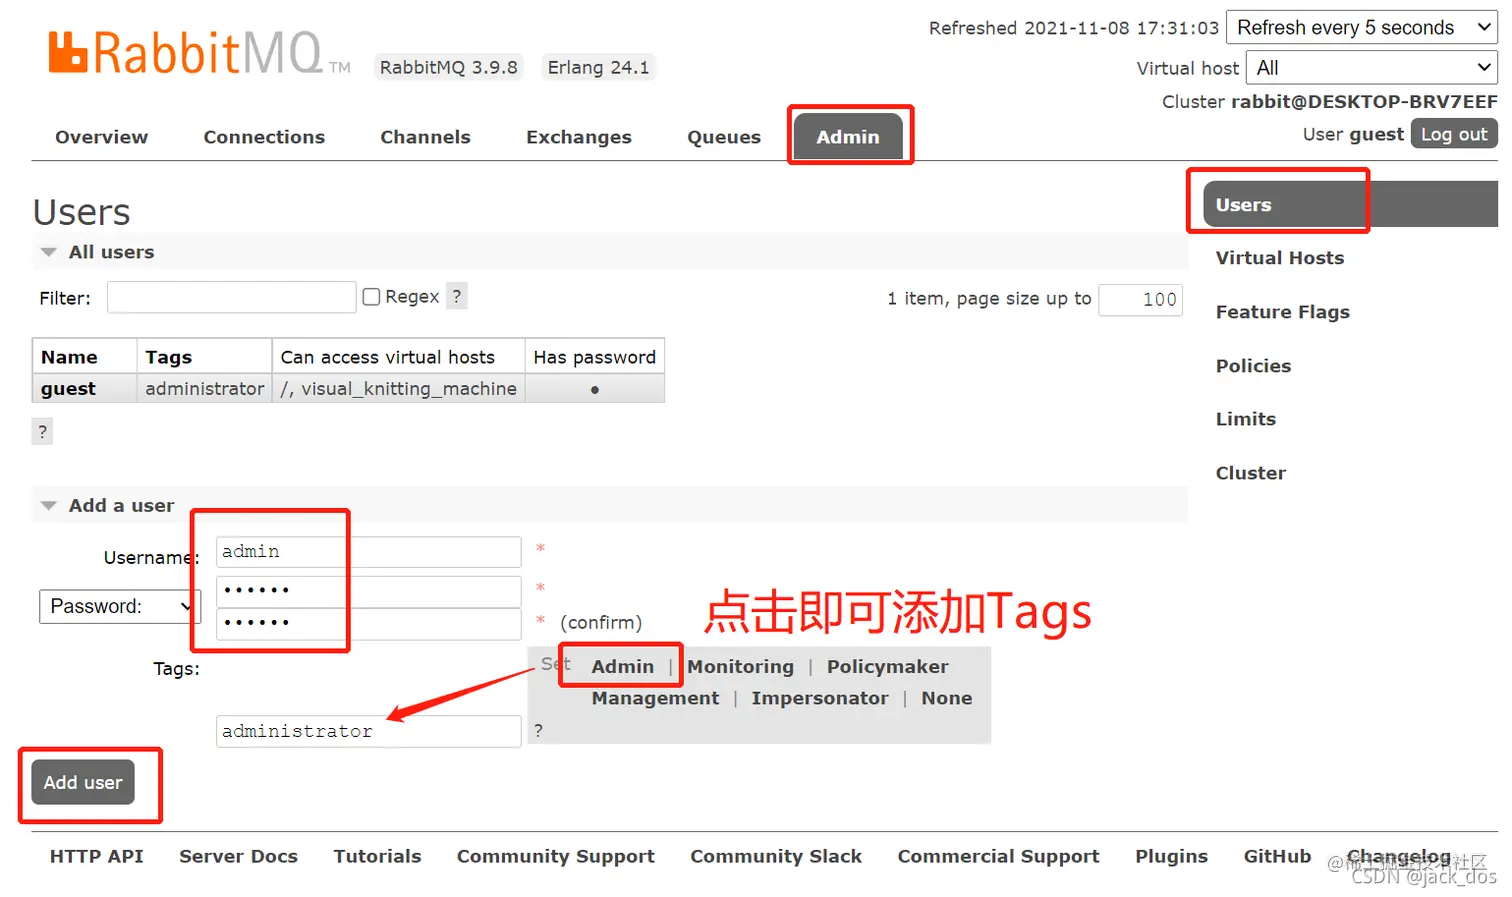Click the Add user button
The width and height of the screenshot is (1512, 897).
83,783
